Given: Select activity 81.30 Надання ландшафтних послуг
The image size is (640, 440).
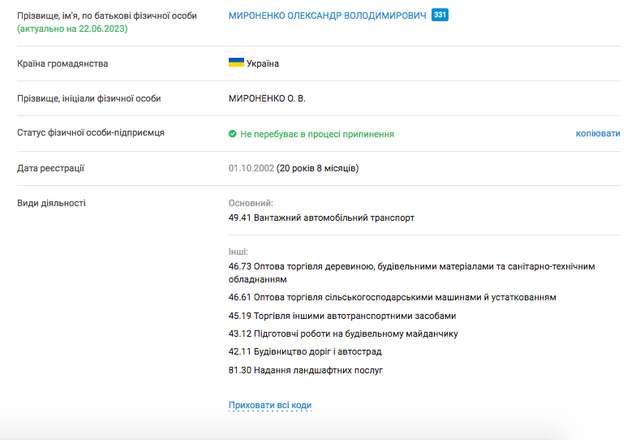Looking at the screenshot, I should (x=305, y=370).
